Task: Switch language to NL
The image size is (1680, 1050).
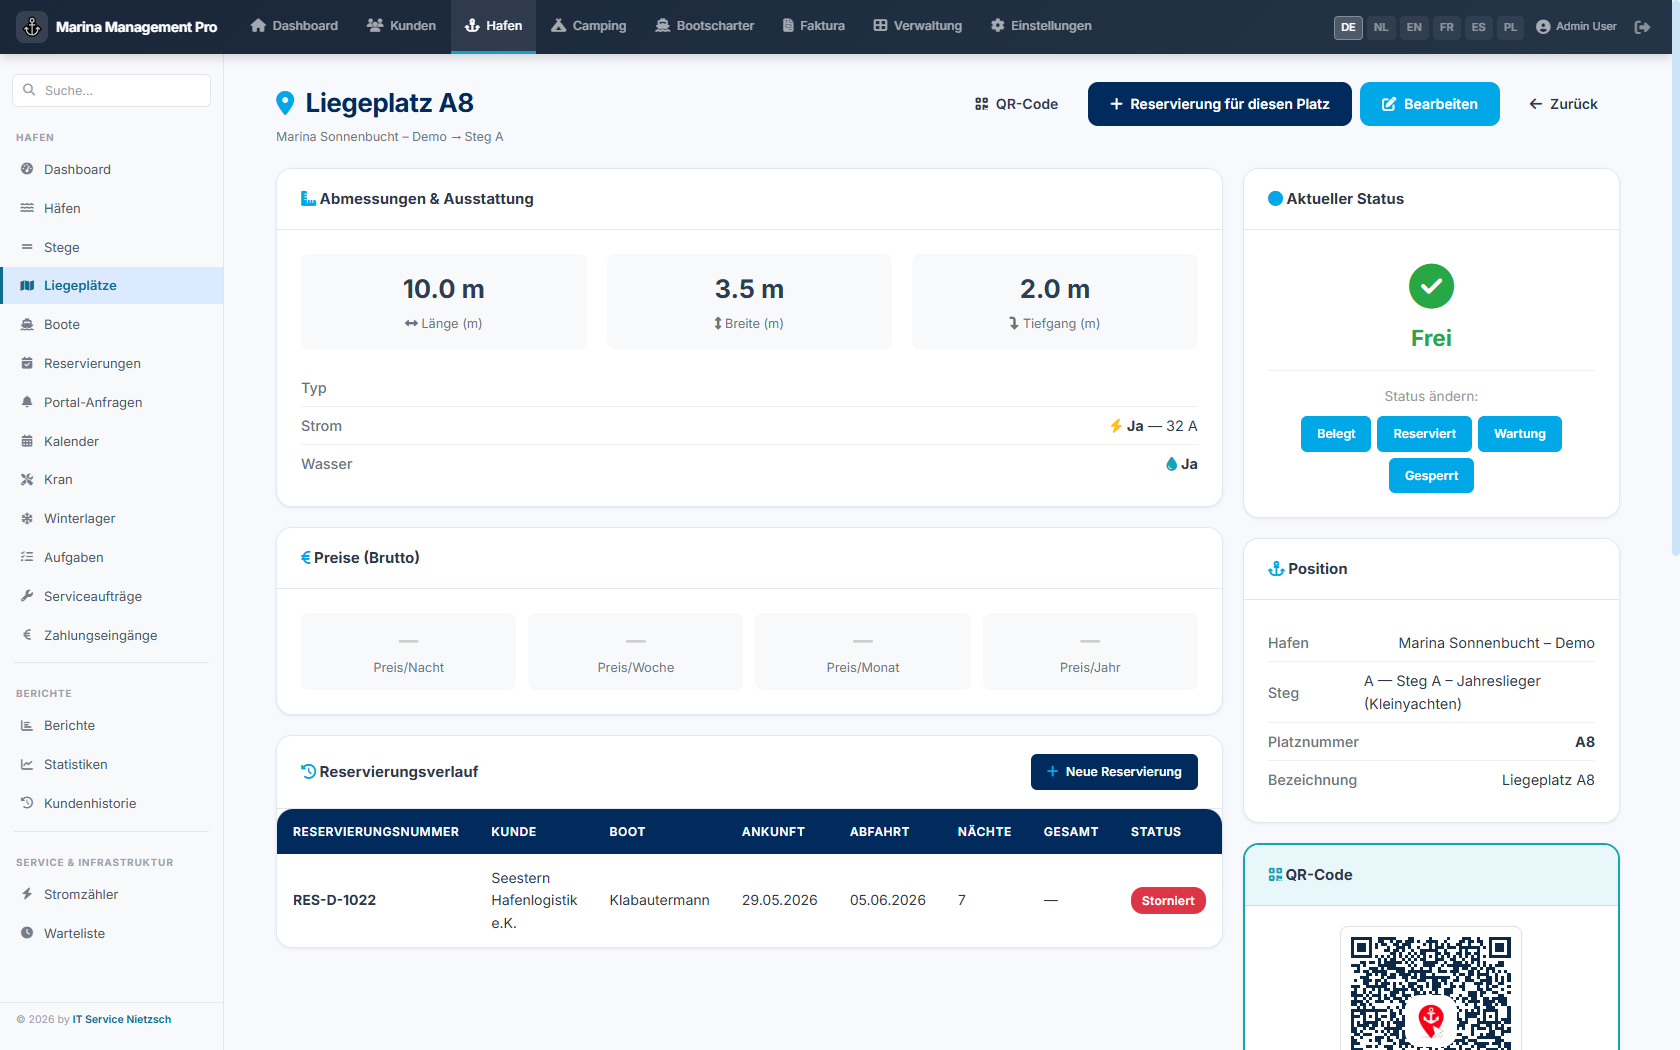Action: pos(1381,27)
